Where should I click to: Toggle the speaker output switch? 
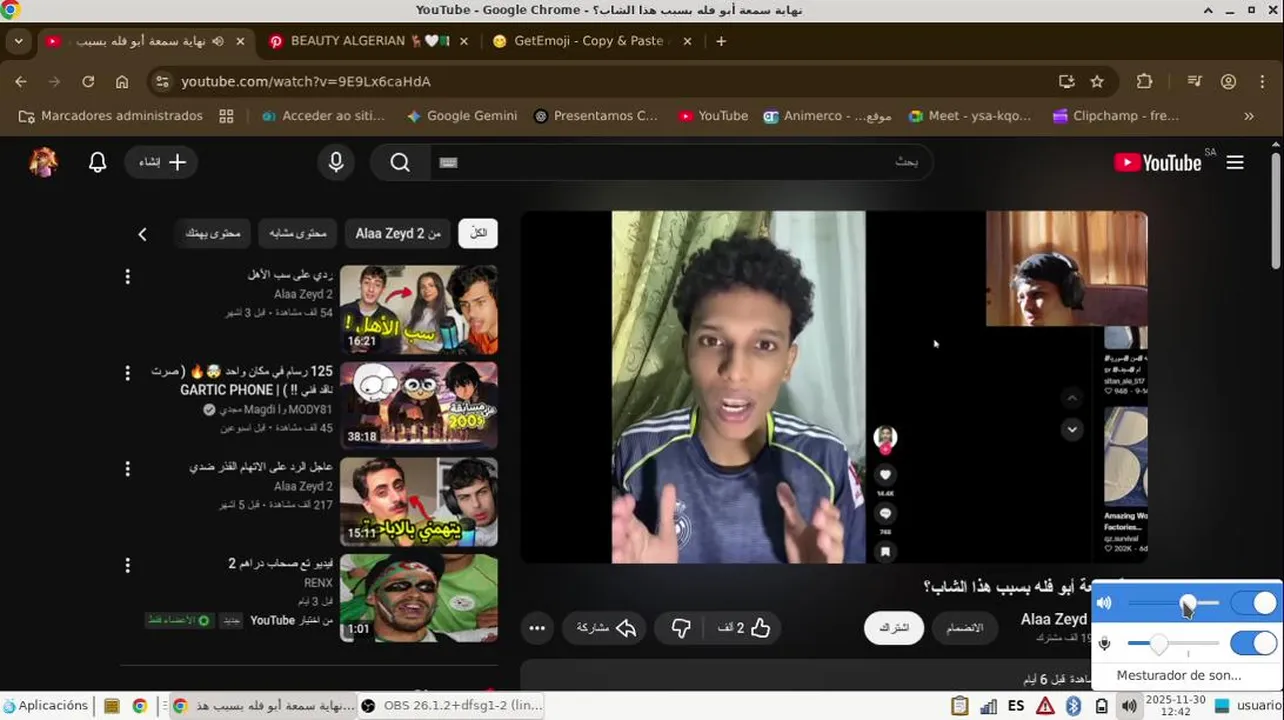pos(1254,603)
